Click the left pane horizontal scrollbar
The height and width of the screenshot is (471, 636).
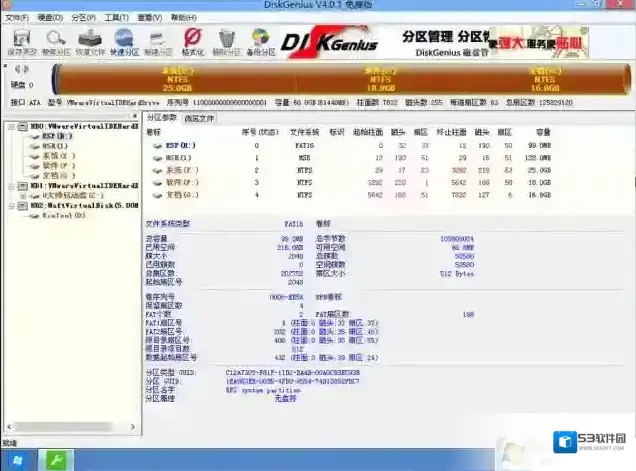coord(70,432)
